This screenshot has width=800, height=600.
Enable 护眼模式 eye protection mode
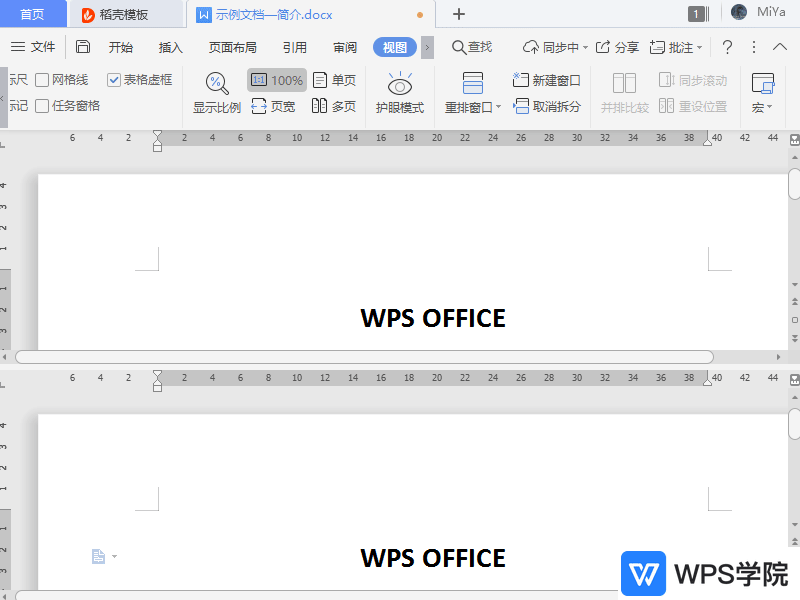click(x=400, y=93)
